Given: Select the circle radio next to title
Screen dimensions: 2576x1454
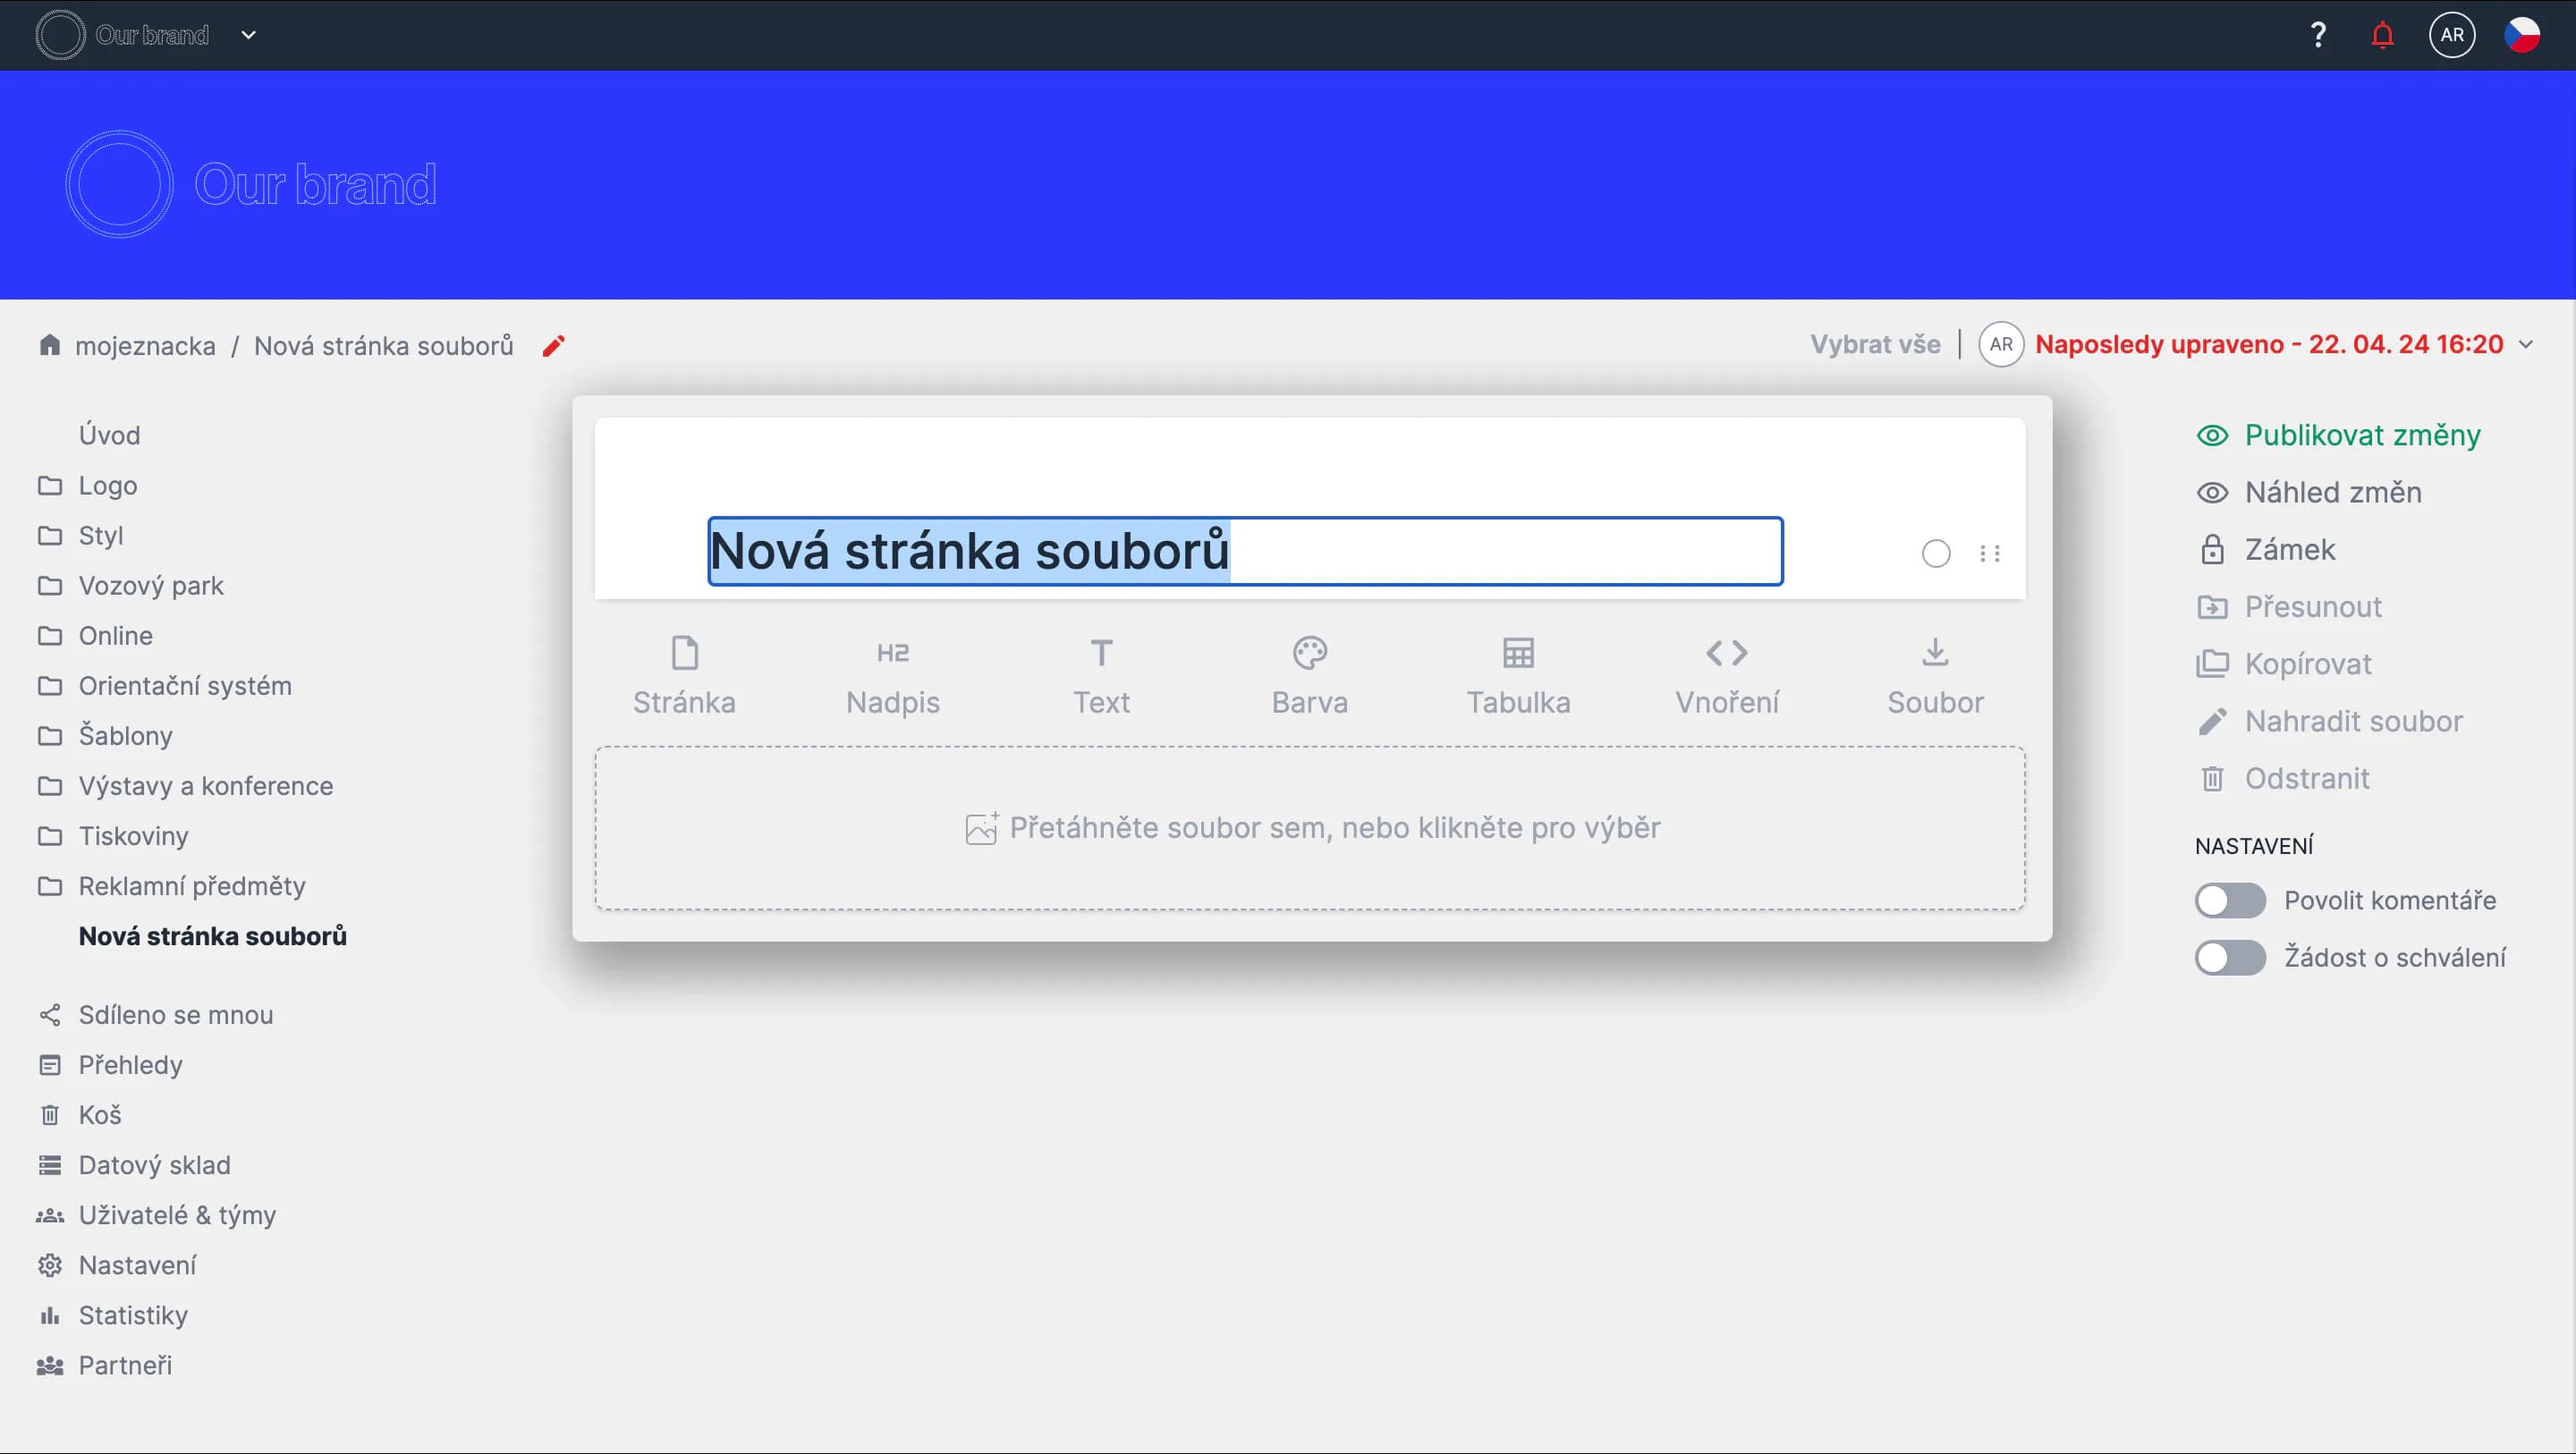Looking at the screenshot, I should [1935, 553].
